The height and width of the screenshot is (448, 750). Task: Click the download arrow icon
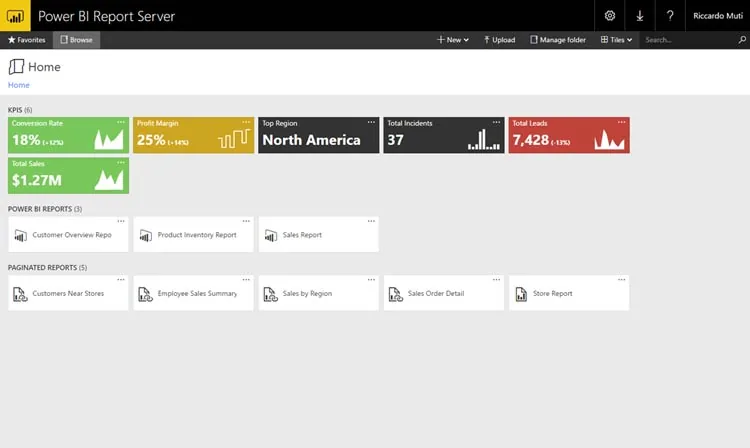coord(640,16)
